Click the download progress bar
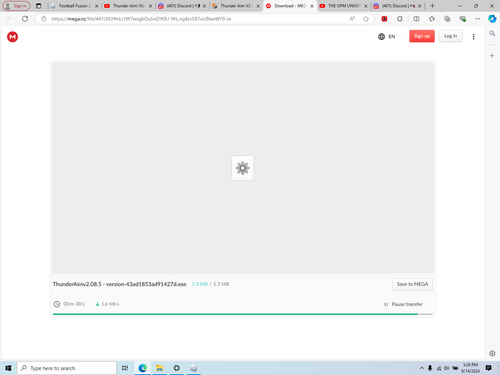This screenshot has height=375, width=500. click(x=243, y=314)
